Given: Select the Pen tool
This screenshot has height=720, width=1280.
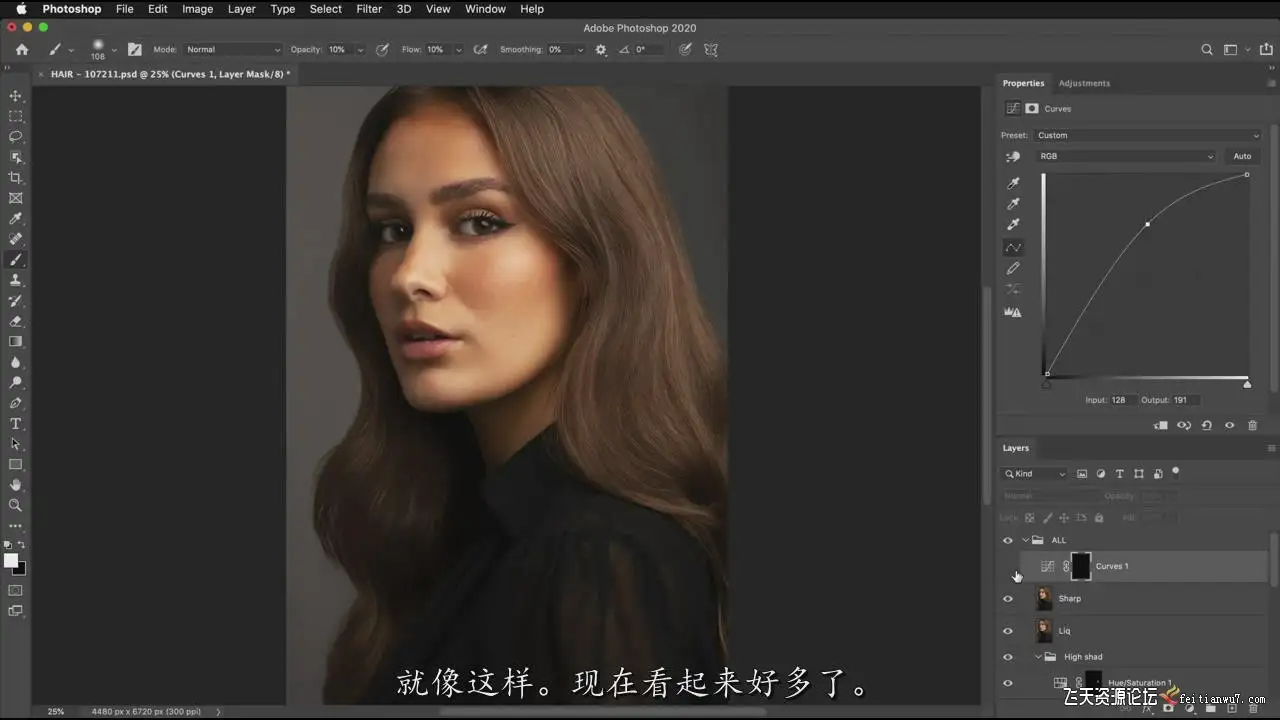Looking at the screenshot, I should 16,403.
